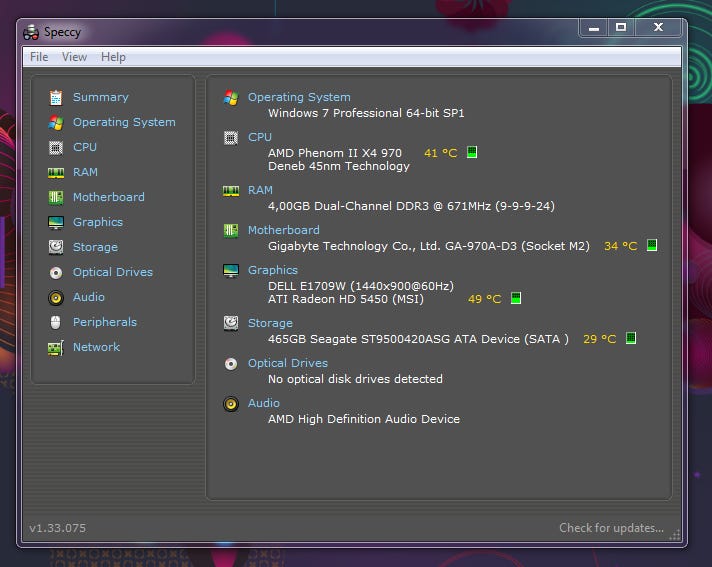Open the Operating System heading link
The image size is (712, 567).
pos(299,97)
